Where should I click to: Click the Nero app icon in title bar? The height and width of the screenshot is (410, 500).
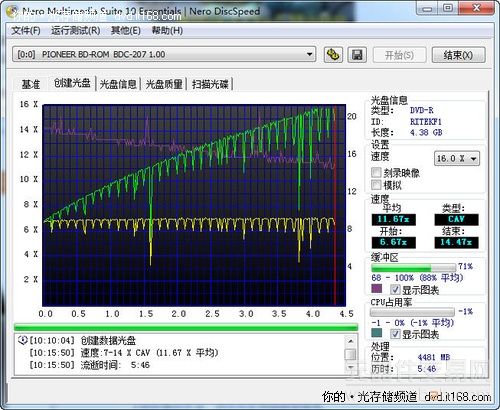coord(12,11)
